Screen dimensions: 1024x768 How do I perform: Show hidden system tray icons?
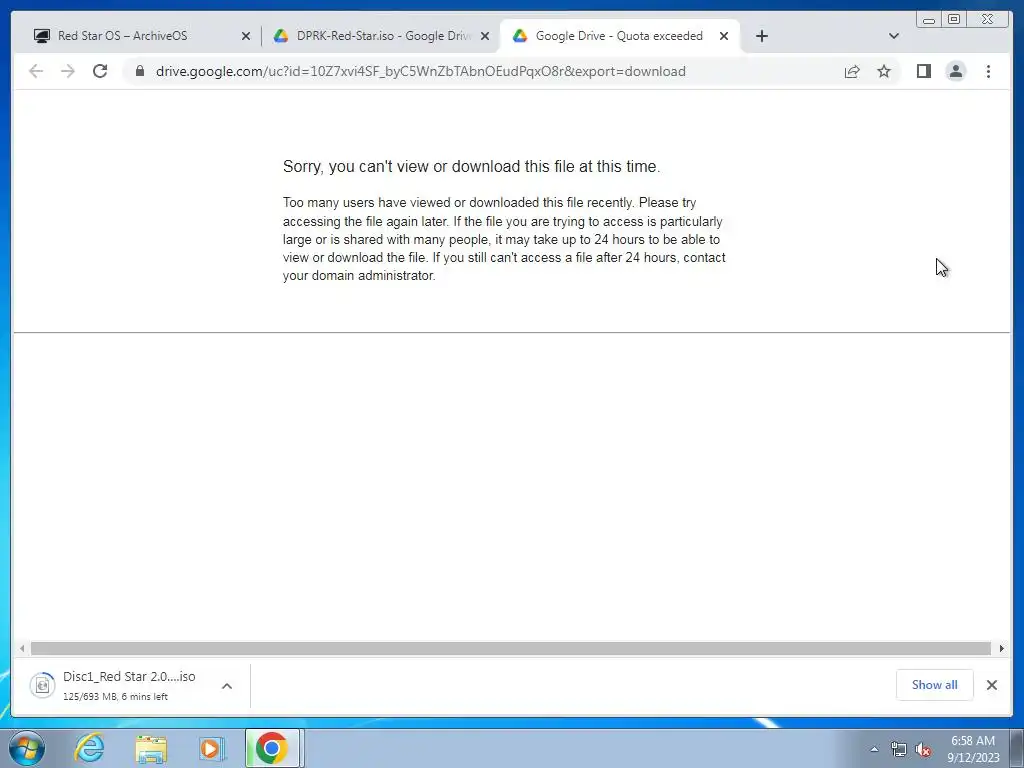click(x=874, y=749)
